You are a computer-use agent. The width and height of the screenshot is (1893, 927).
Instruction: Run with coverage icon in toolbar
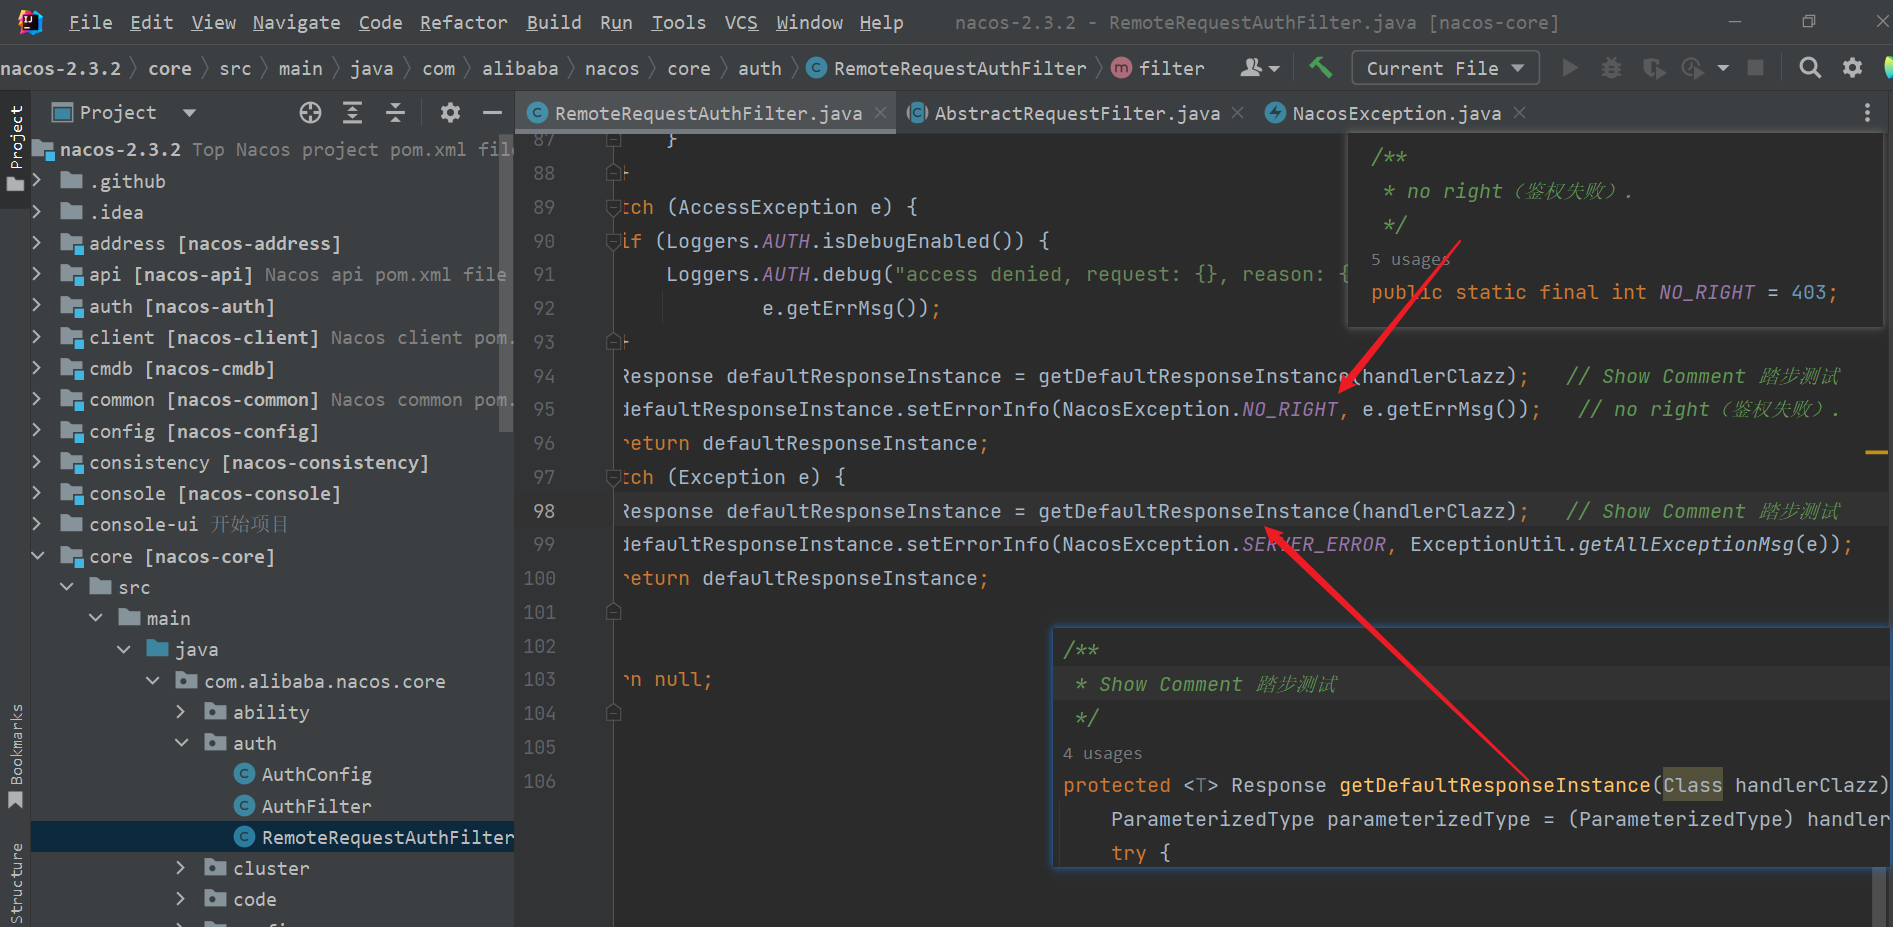pyautogui.click(x=1654, y=67)
